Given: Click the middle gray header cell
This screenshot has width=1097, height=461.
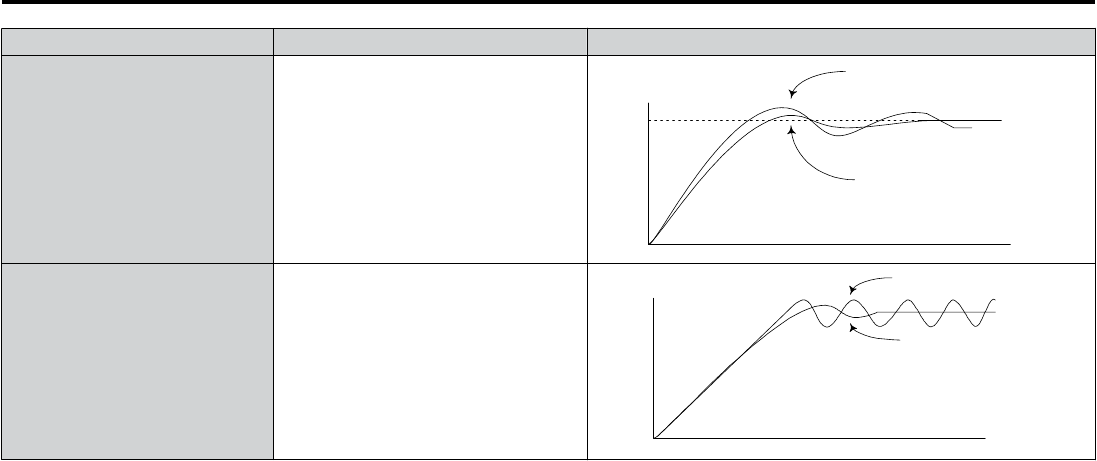Looking at the screenshot, I should [430, 42].
